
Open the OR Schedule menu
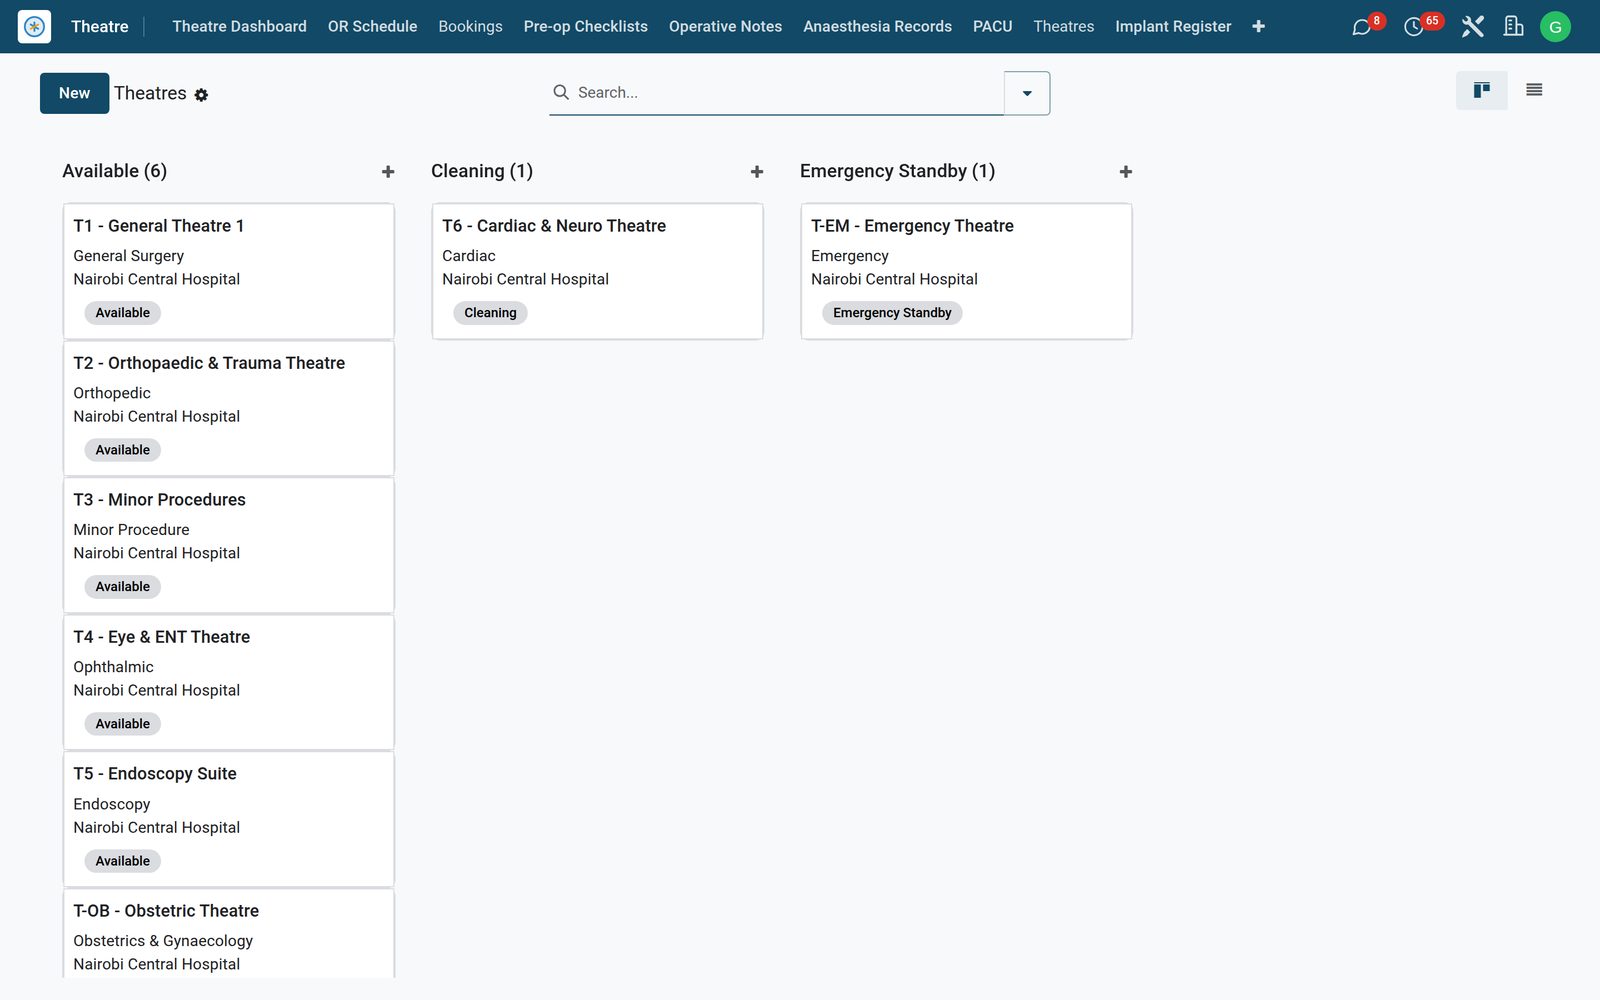coord(372,26)
